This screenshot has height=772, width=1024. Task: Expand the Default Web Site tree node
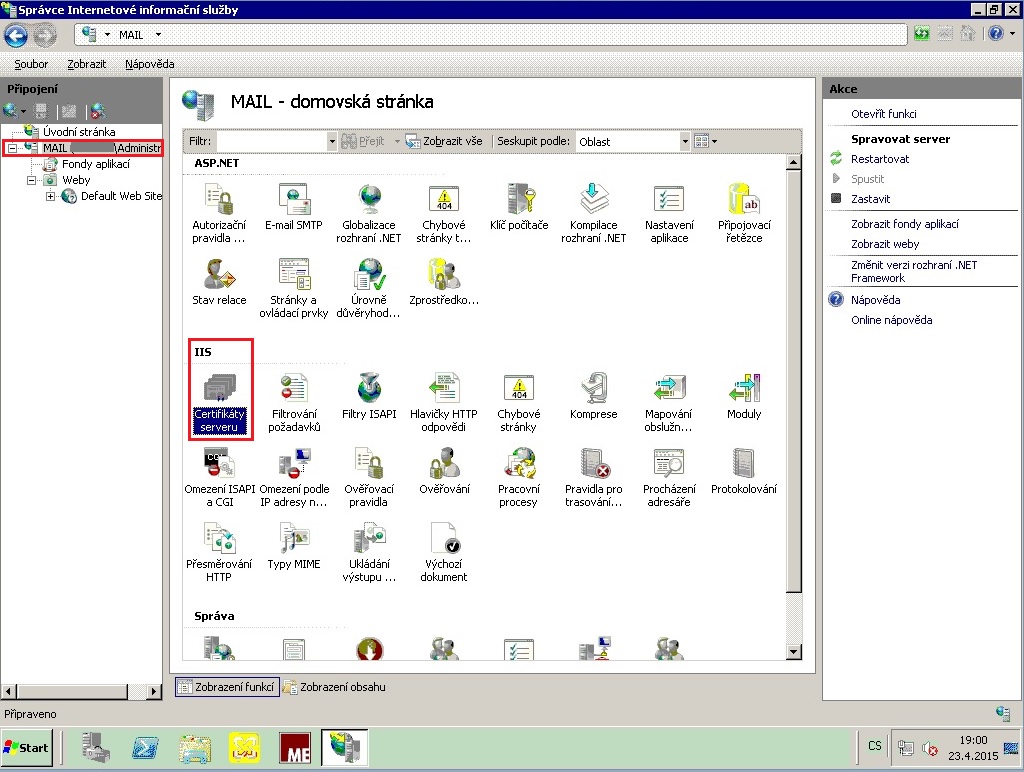point(51,196)
